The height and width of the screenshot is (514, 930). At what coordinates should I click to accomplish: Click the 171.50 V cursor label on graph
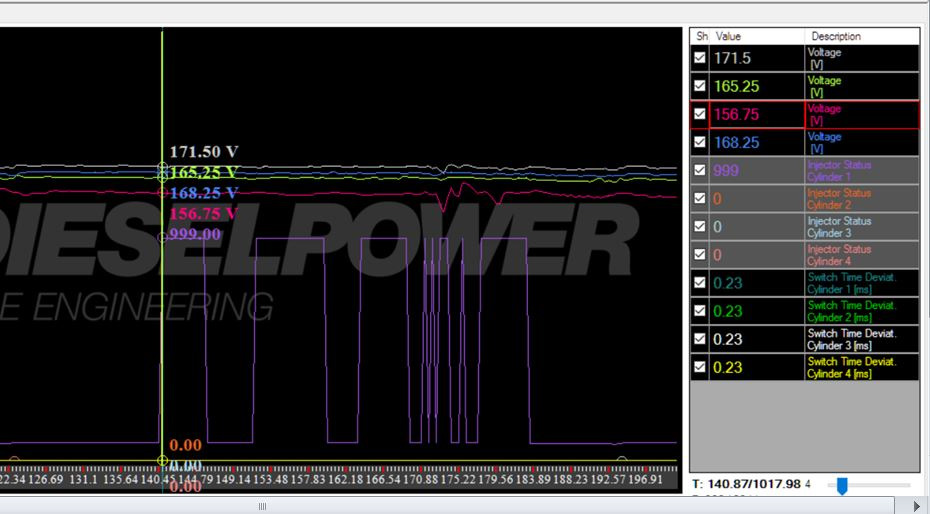pyautogui.click(x=204, y=152)
